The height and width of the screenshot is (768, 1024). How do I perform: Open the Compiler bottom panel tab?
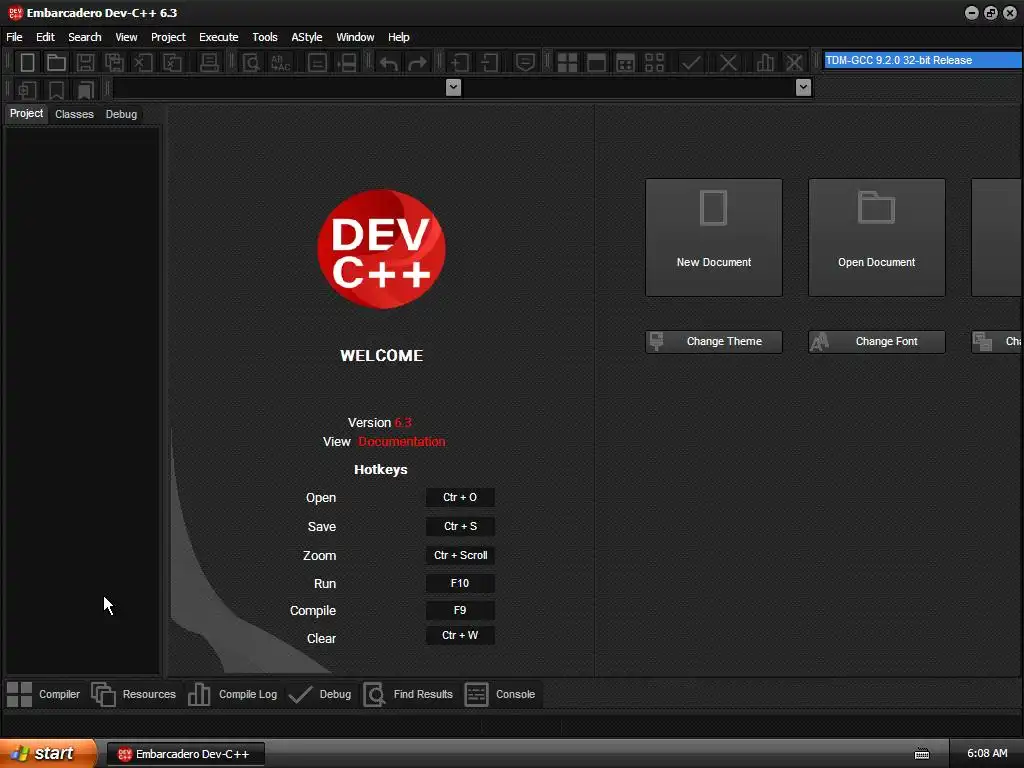(44, 694)
